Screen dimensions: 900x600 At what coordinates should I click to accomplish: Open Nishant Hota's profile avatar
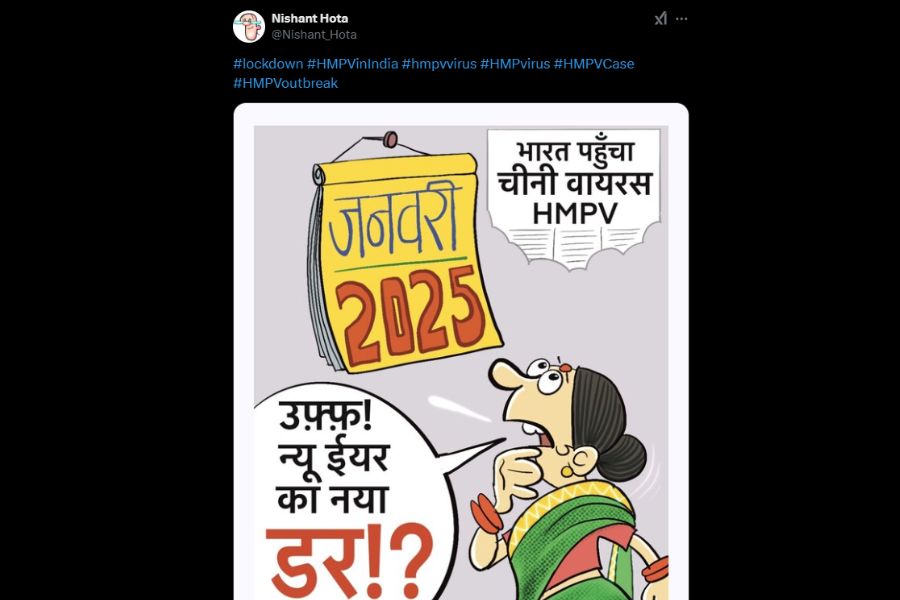pyautogui.click(x=249, y=26)
